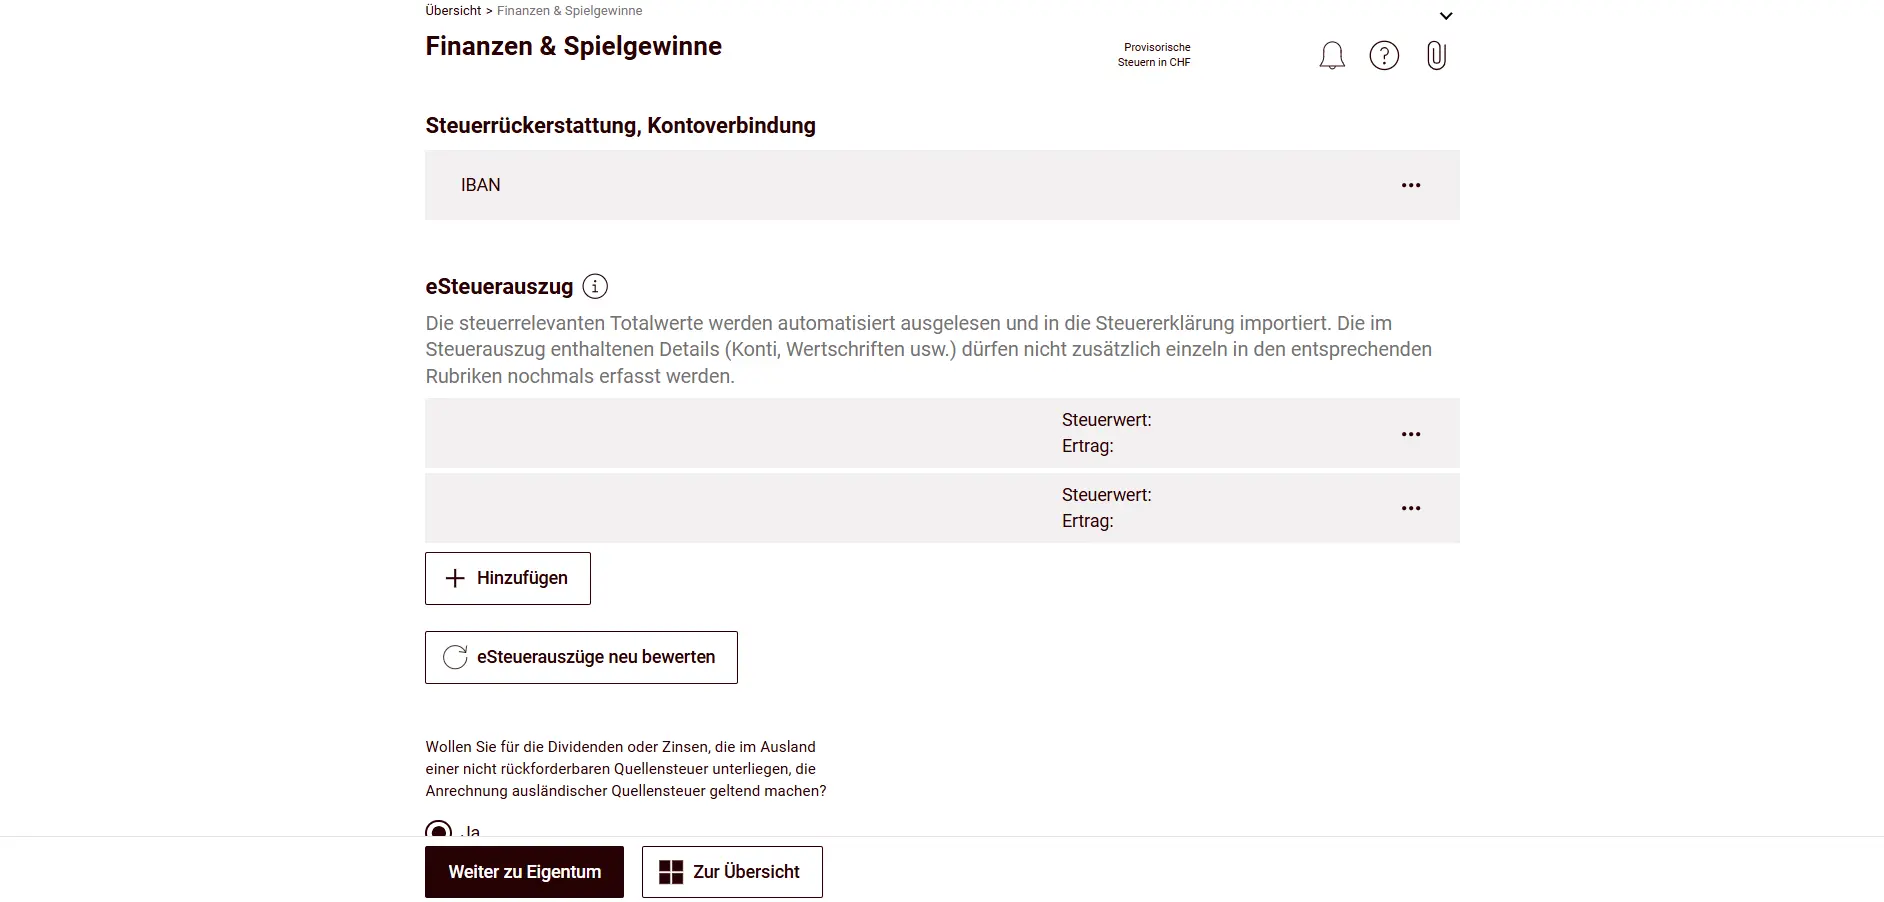Open attachments via the paperclip icon

click(1436, 56)
